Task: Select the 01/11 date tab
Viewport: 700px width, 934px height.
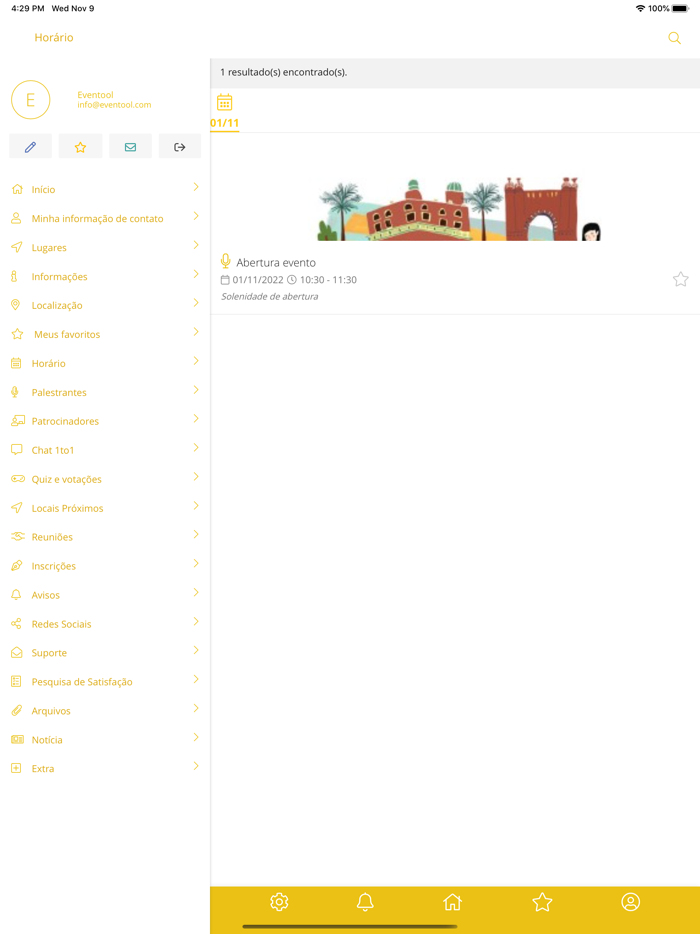Action: [225, 111]
